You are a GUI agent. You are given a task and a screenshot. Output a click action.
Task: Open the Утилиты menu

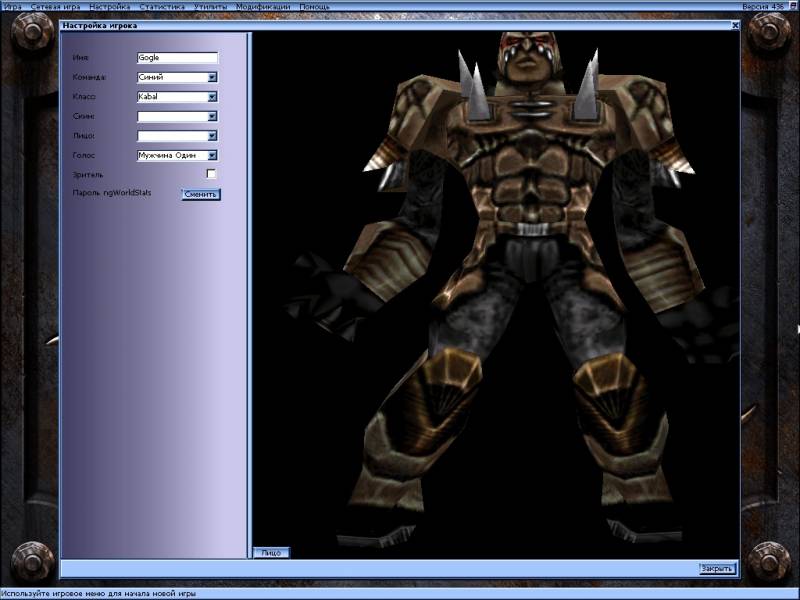point(211,6)
